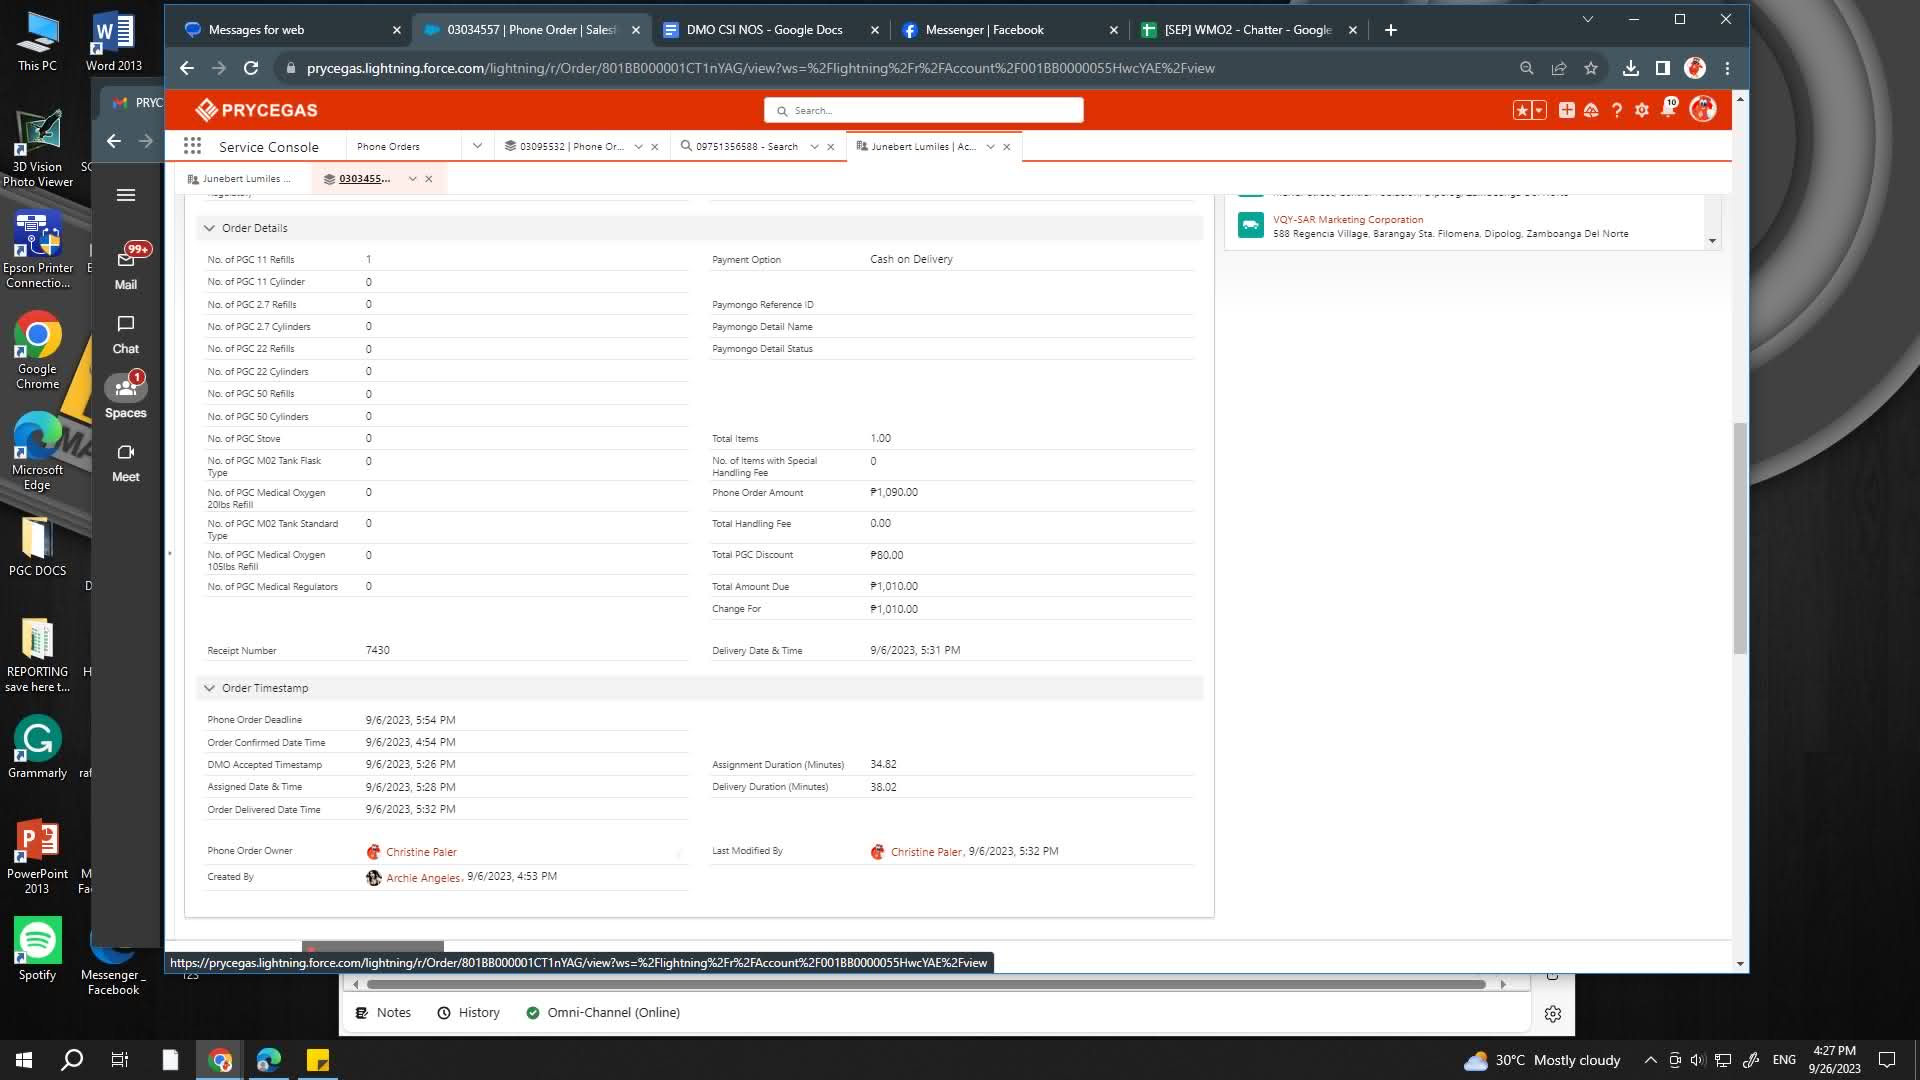Switch to 09751356588 Search workspace tab

click(x=747, y=147)
